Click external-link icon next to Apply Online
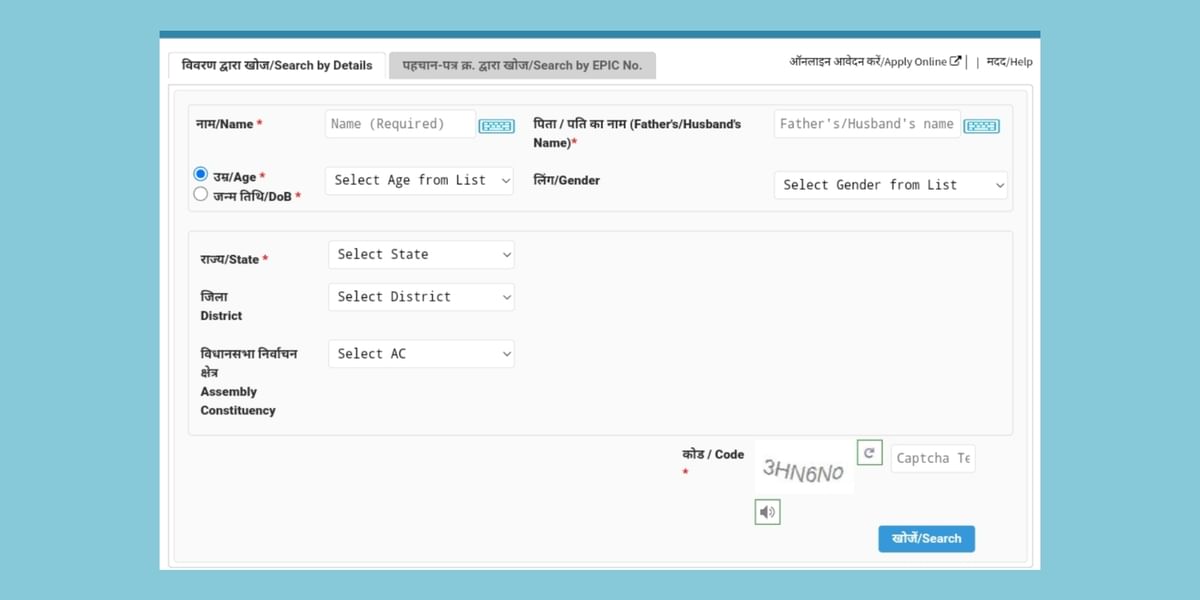The height and width of the screenshot is (600, 1200). [x=956, y=61]
